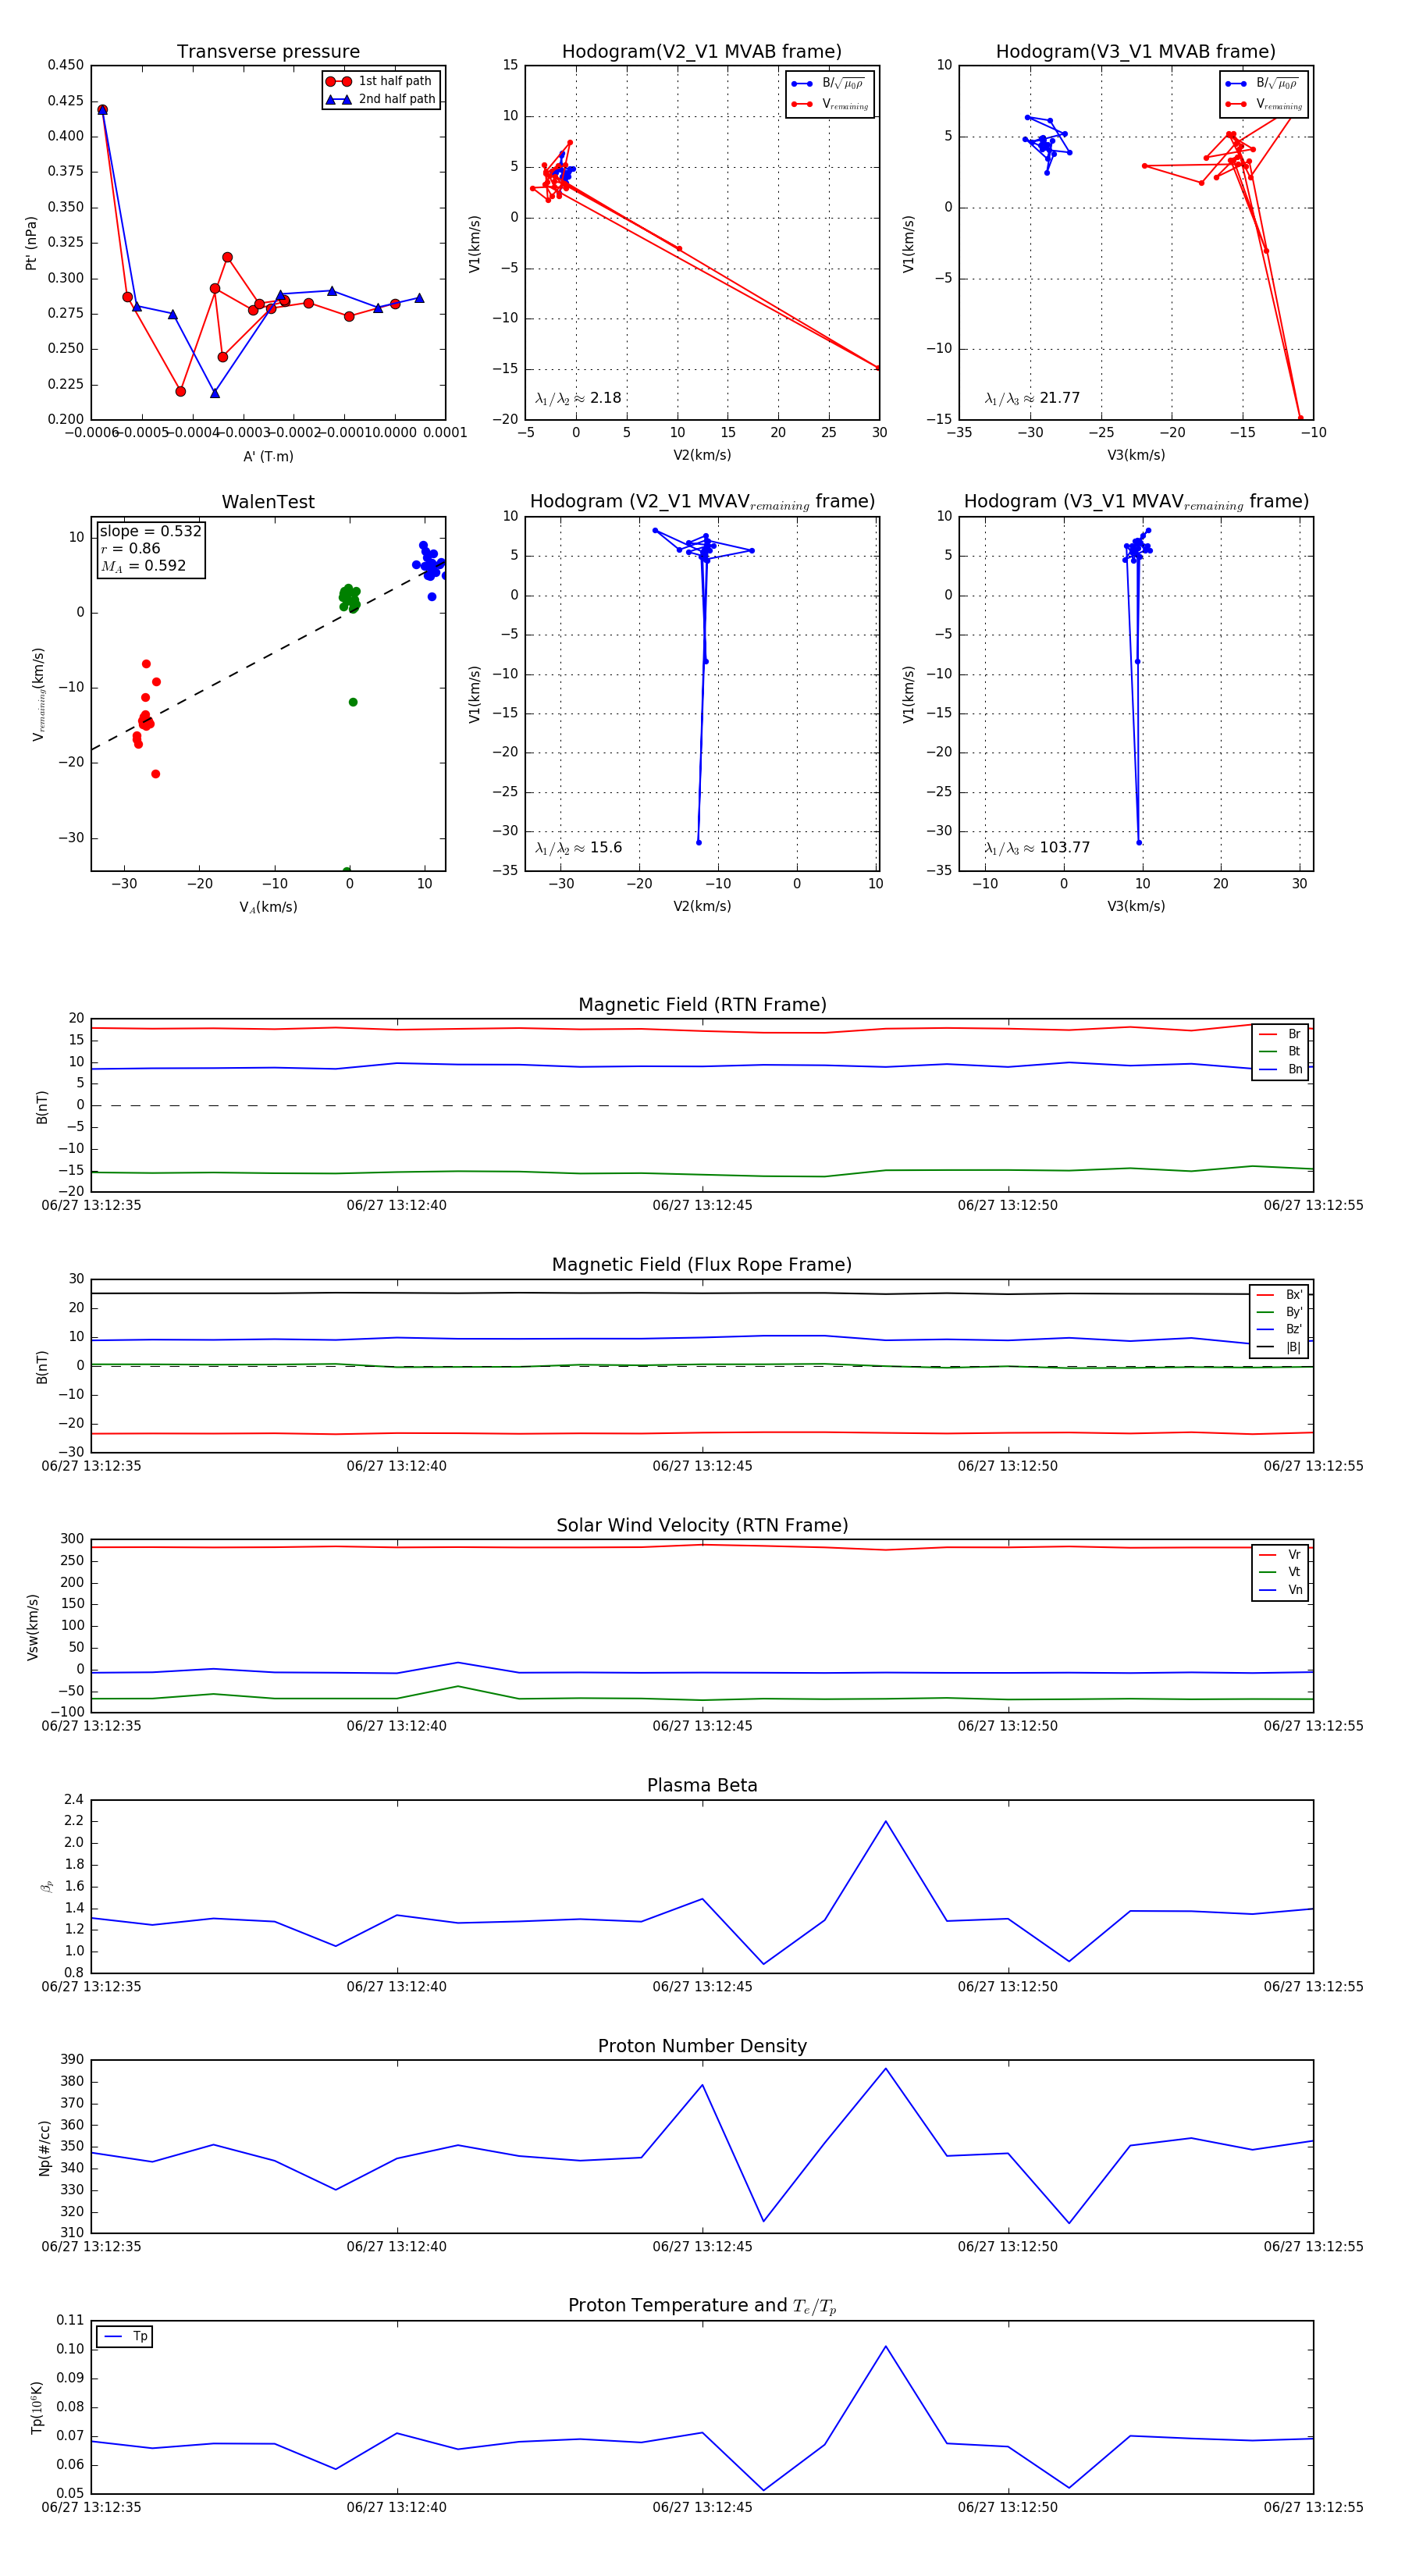This screenshot has height=2576, width=1405.
Task: Click the Proton Number Density chart title
Action: 702,2046
